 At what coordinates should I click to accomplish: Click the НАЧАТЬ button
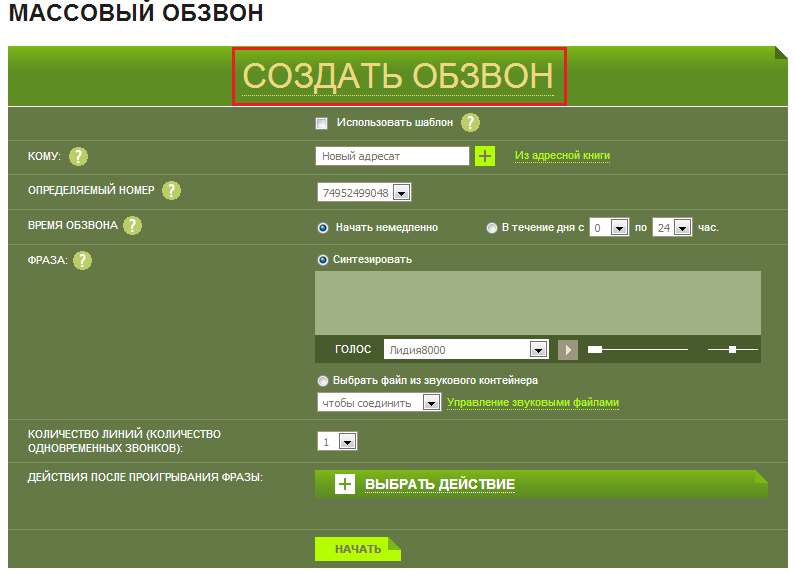[357, 549]
